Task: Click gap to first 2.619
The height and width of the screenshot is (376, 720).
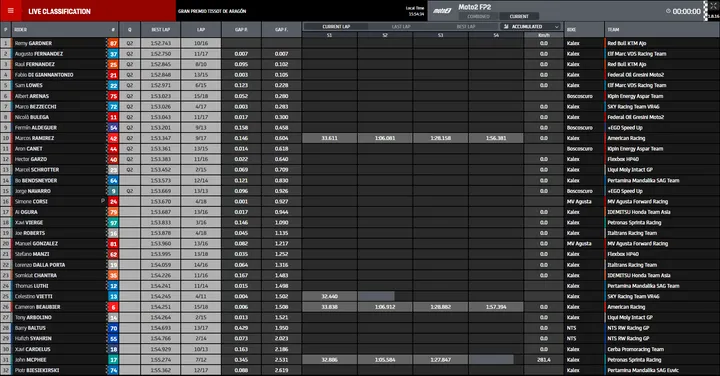Action: click(281, 370)
